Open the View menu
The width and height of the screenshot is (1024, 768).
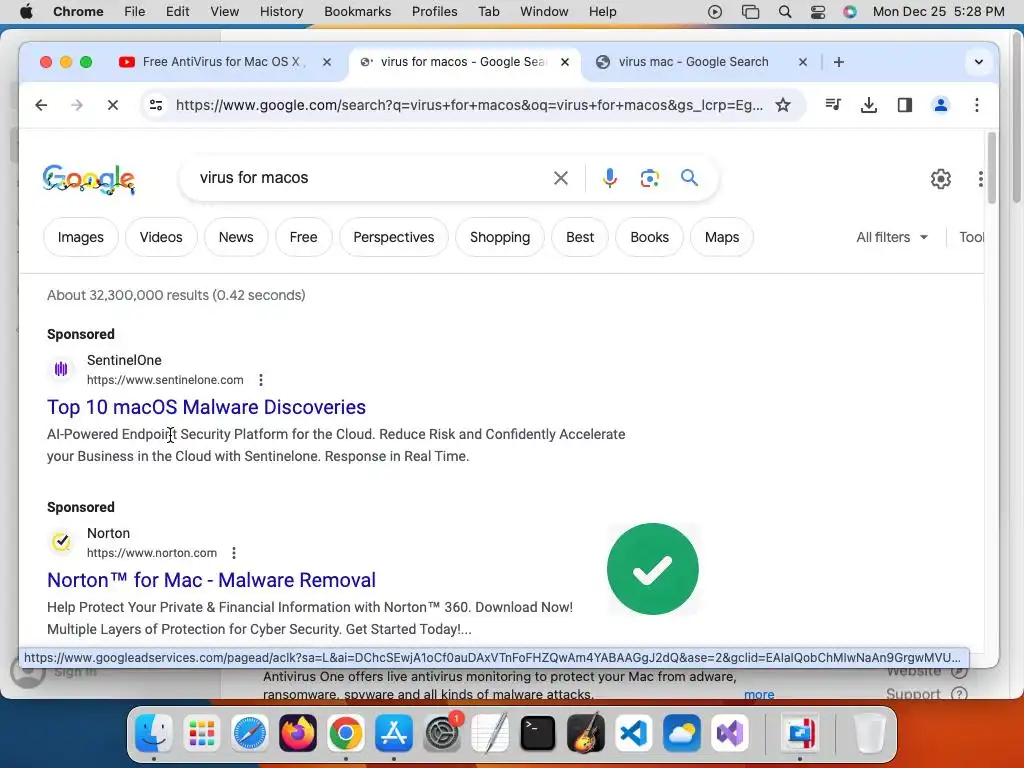224,11
